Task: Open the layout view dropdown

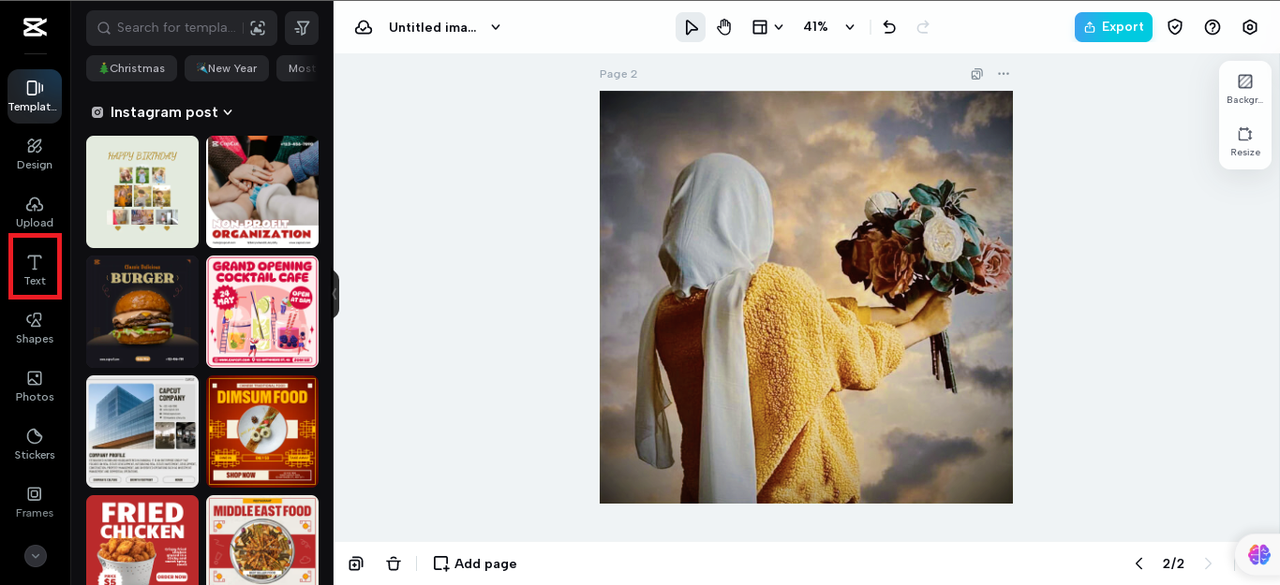Action: point(767,27)
